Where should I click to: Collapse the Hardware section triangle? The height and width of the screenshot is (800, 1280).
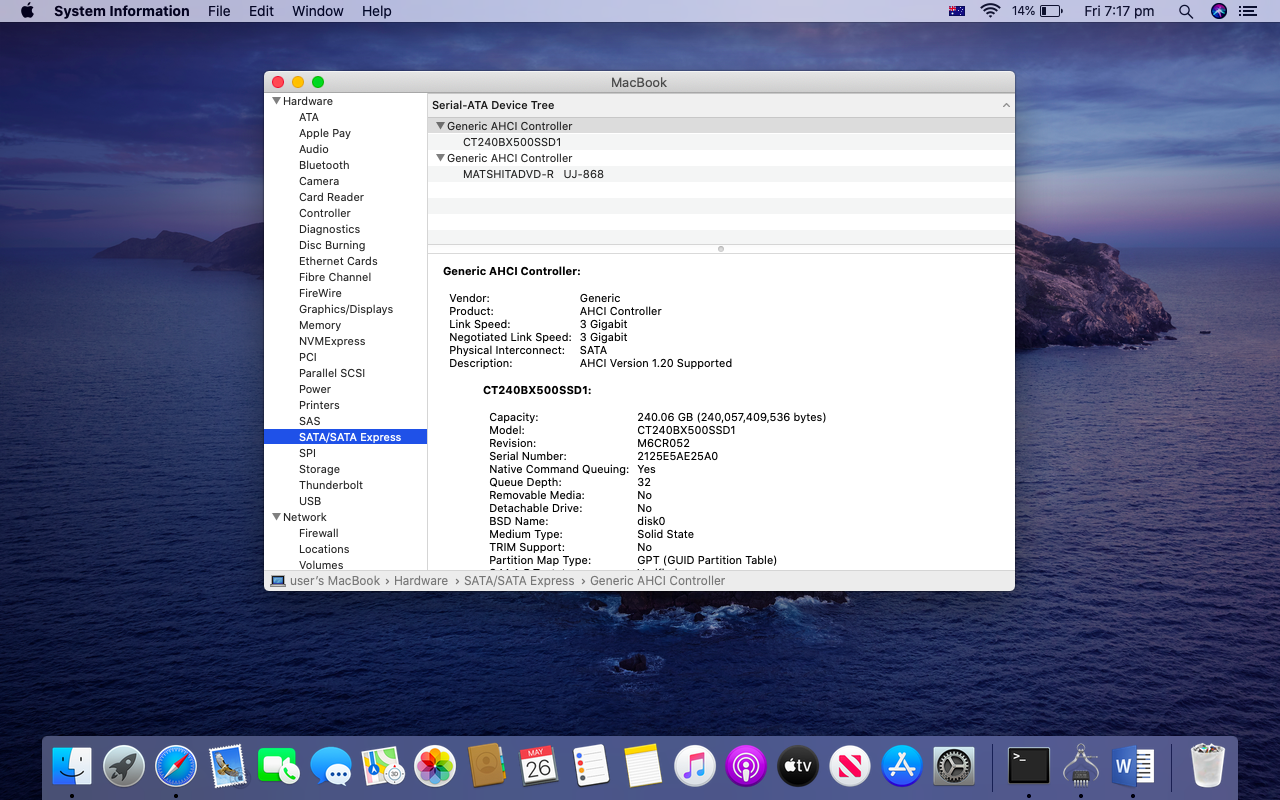coord(276,101)
